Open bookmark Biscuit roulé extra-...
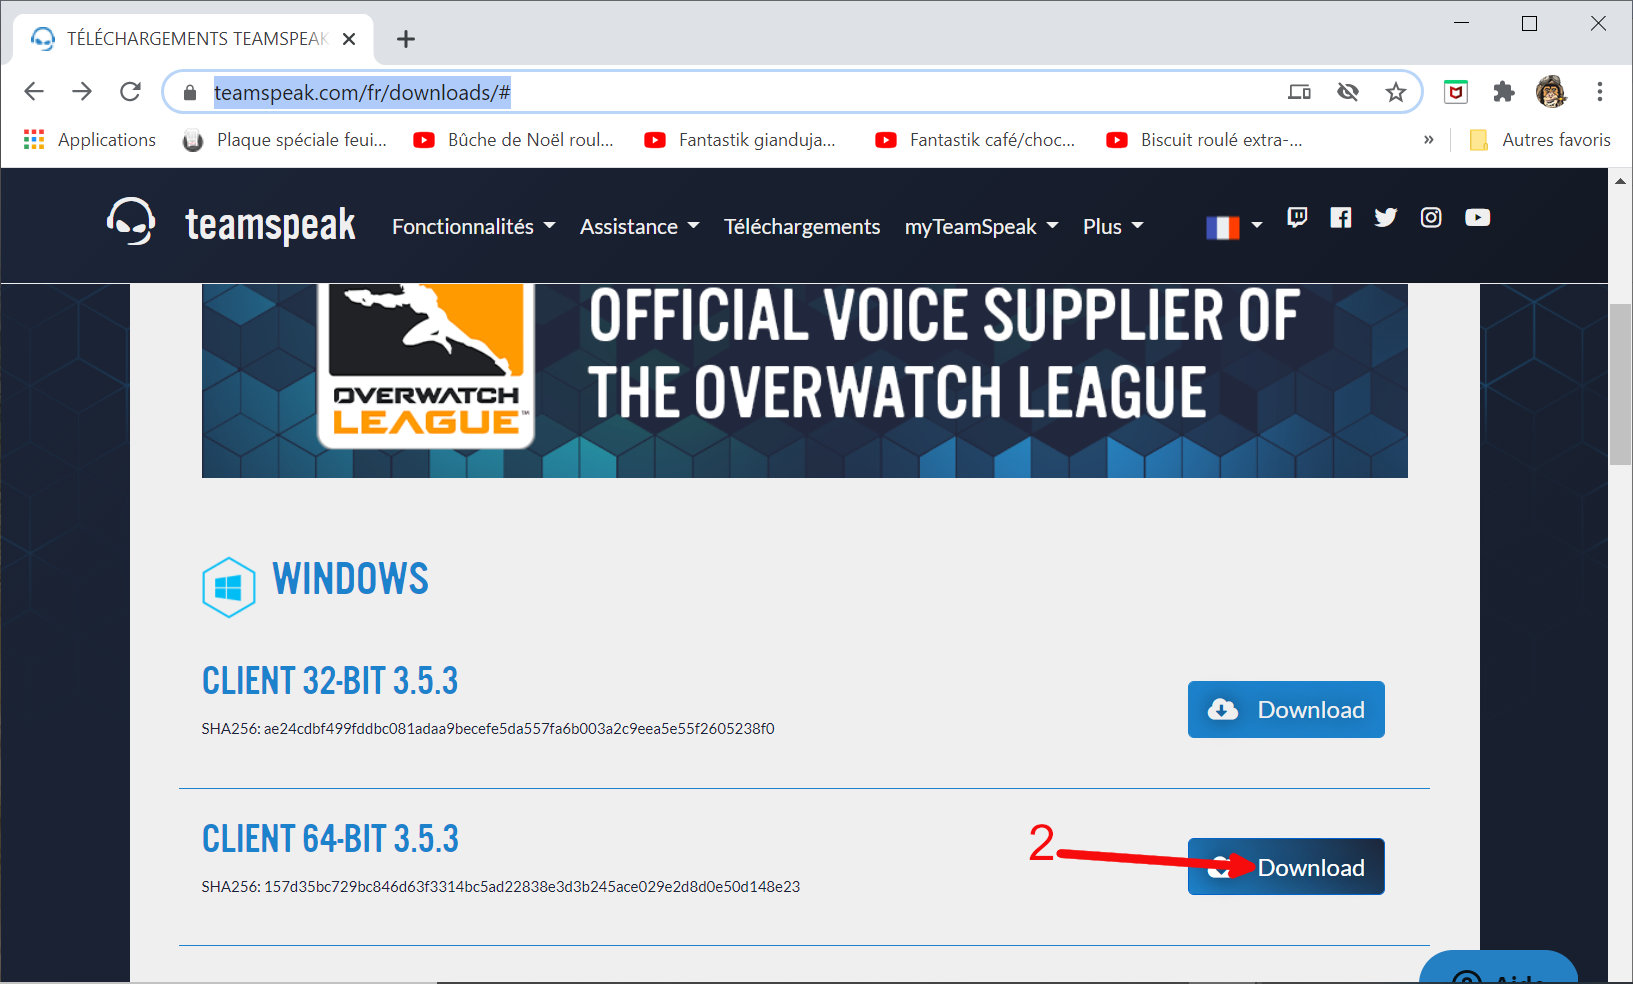 click(1205, 140)
